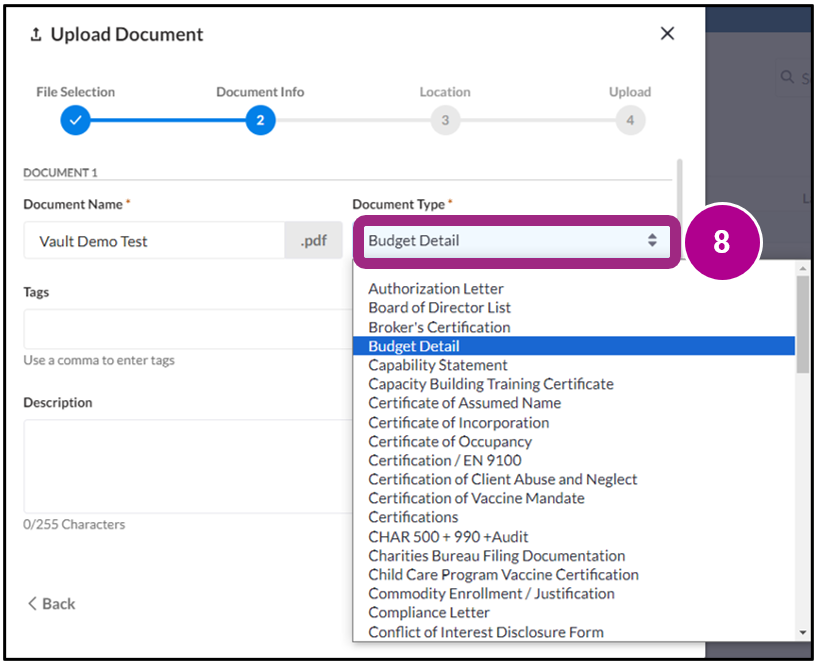Click the upload icon beside the dialog title
Viewport: 817px width, 665px height.
click(35, 33)
